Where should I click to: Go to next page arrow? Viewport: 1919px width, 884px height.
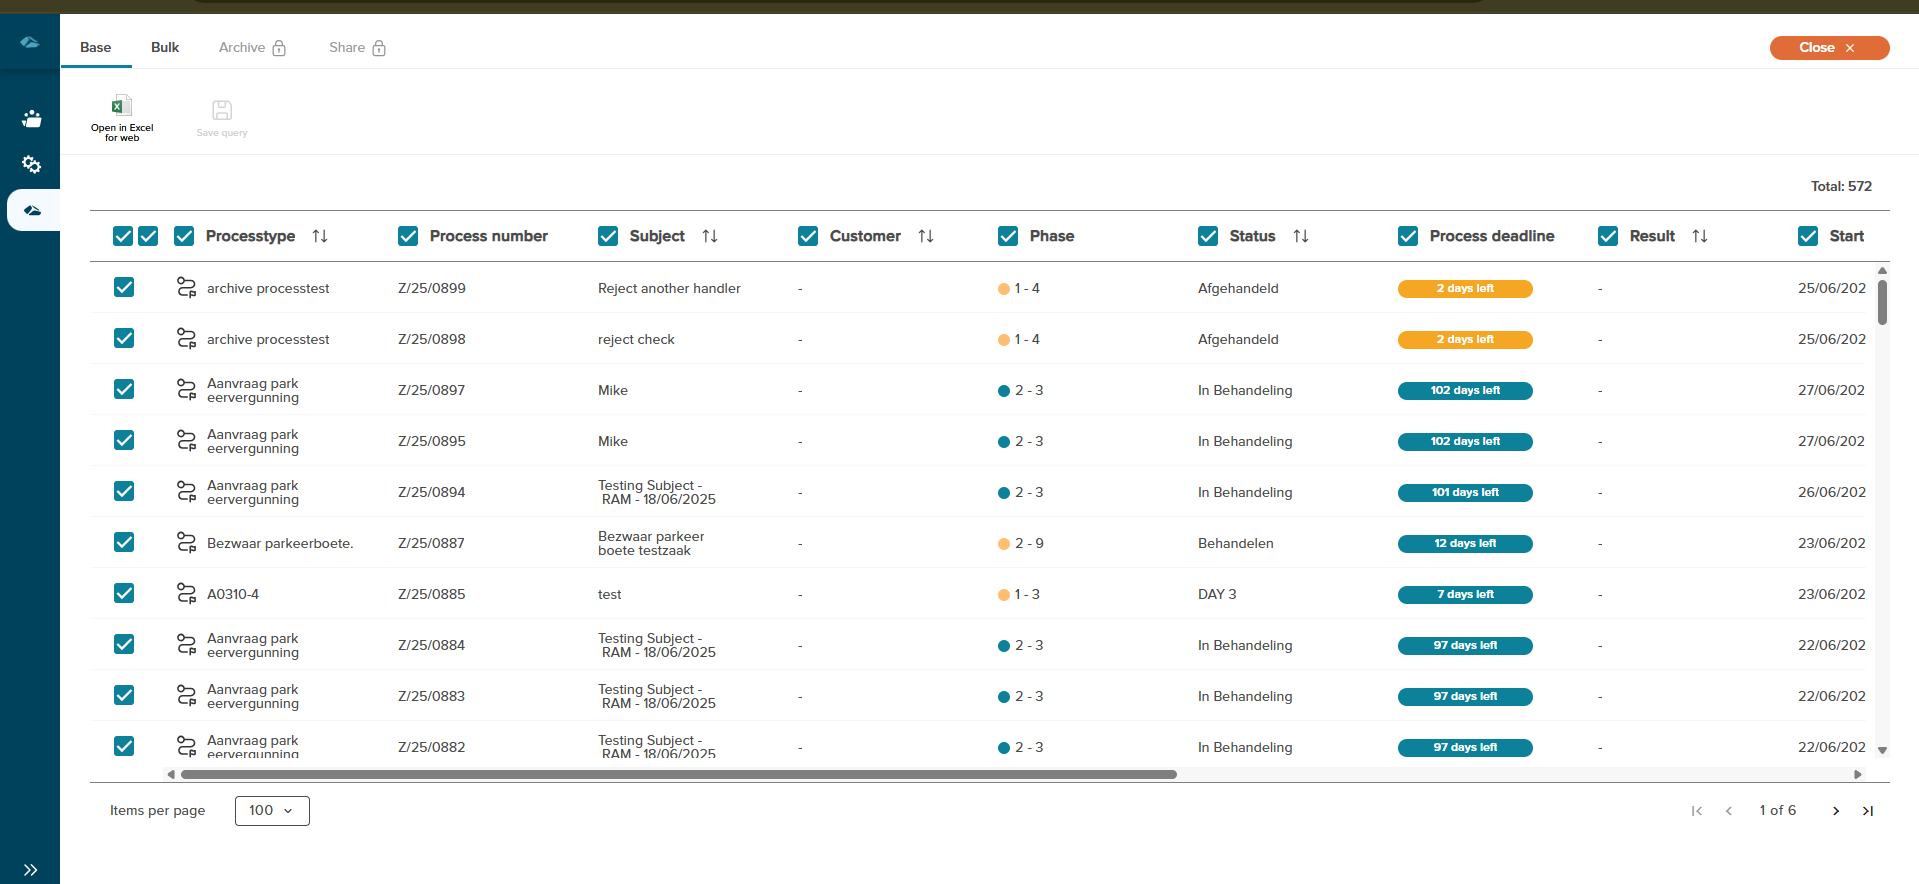[x=1835, y=811]
